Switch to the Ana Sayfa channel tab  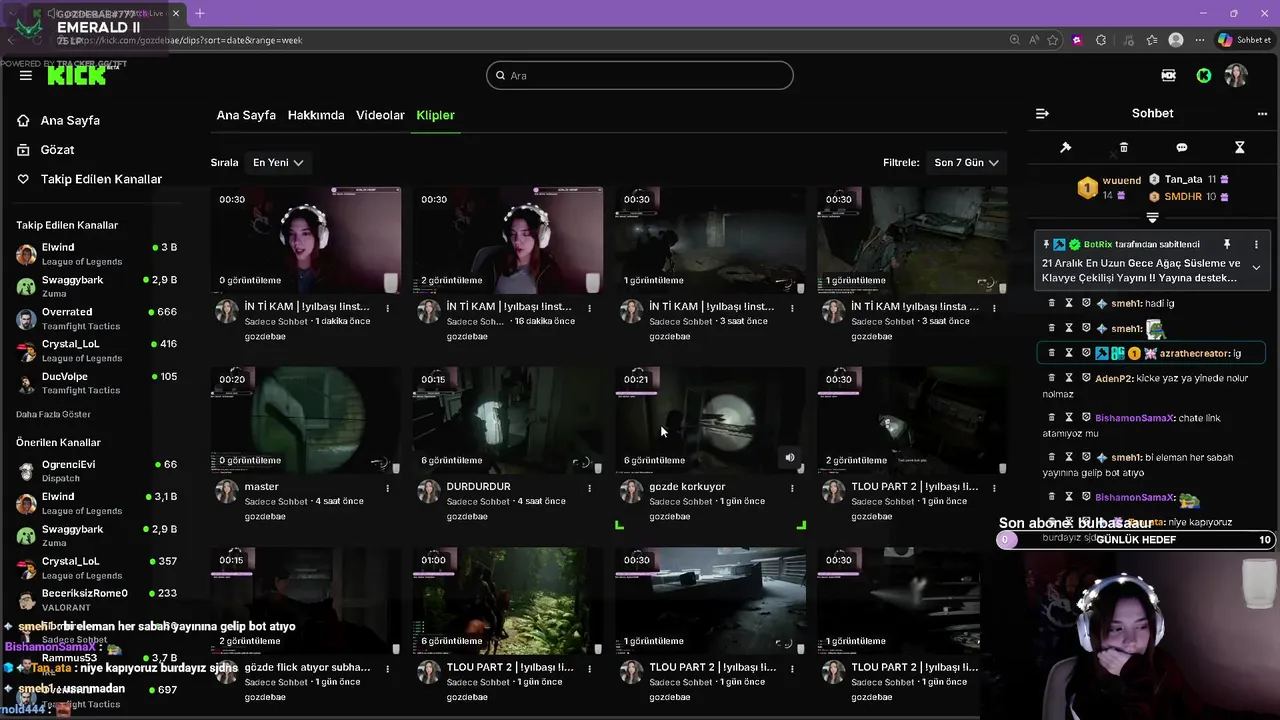pyautogui.click(x=246, y=115)
